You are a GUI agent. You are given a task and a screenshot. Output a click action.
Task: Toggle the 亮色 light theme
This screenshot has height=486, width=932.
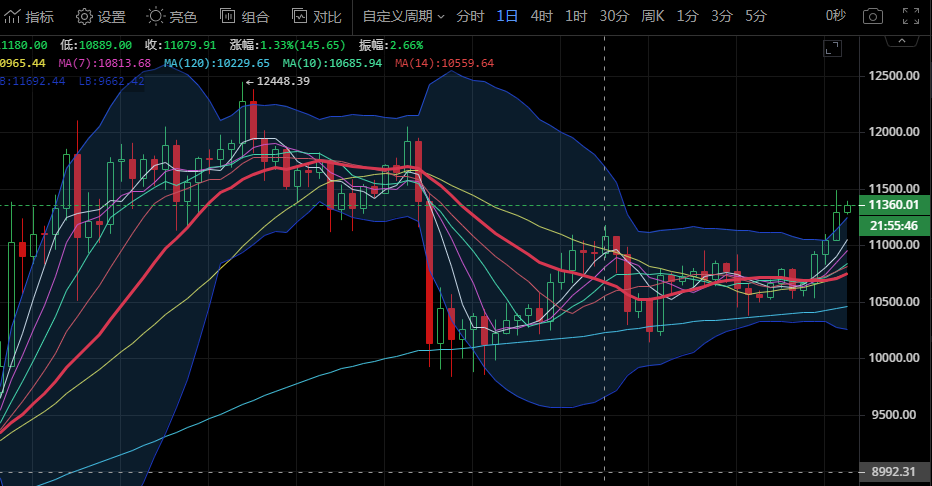172,16
